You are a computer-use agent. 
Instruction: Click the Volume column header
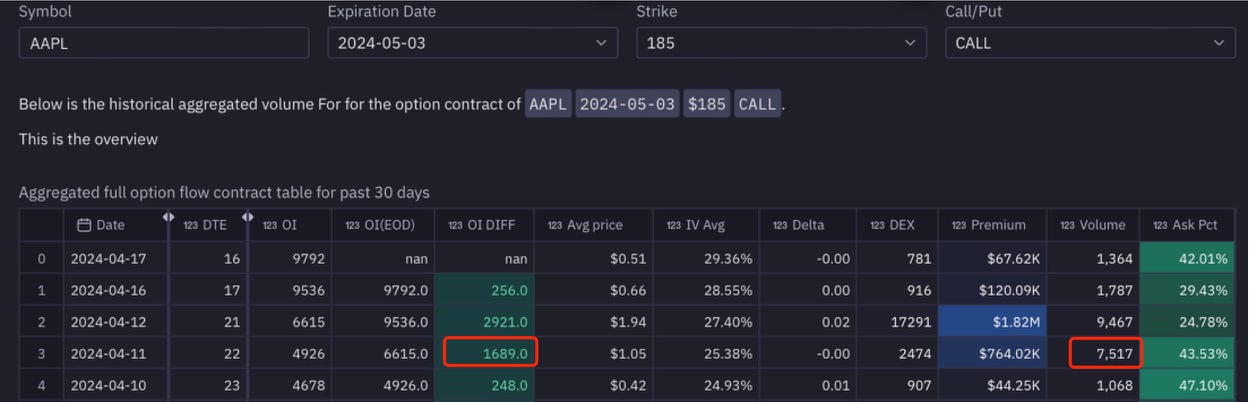pos(1093,225)
